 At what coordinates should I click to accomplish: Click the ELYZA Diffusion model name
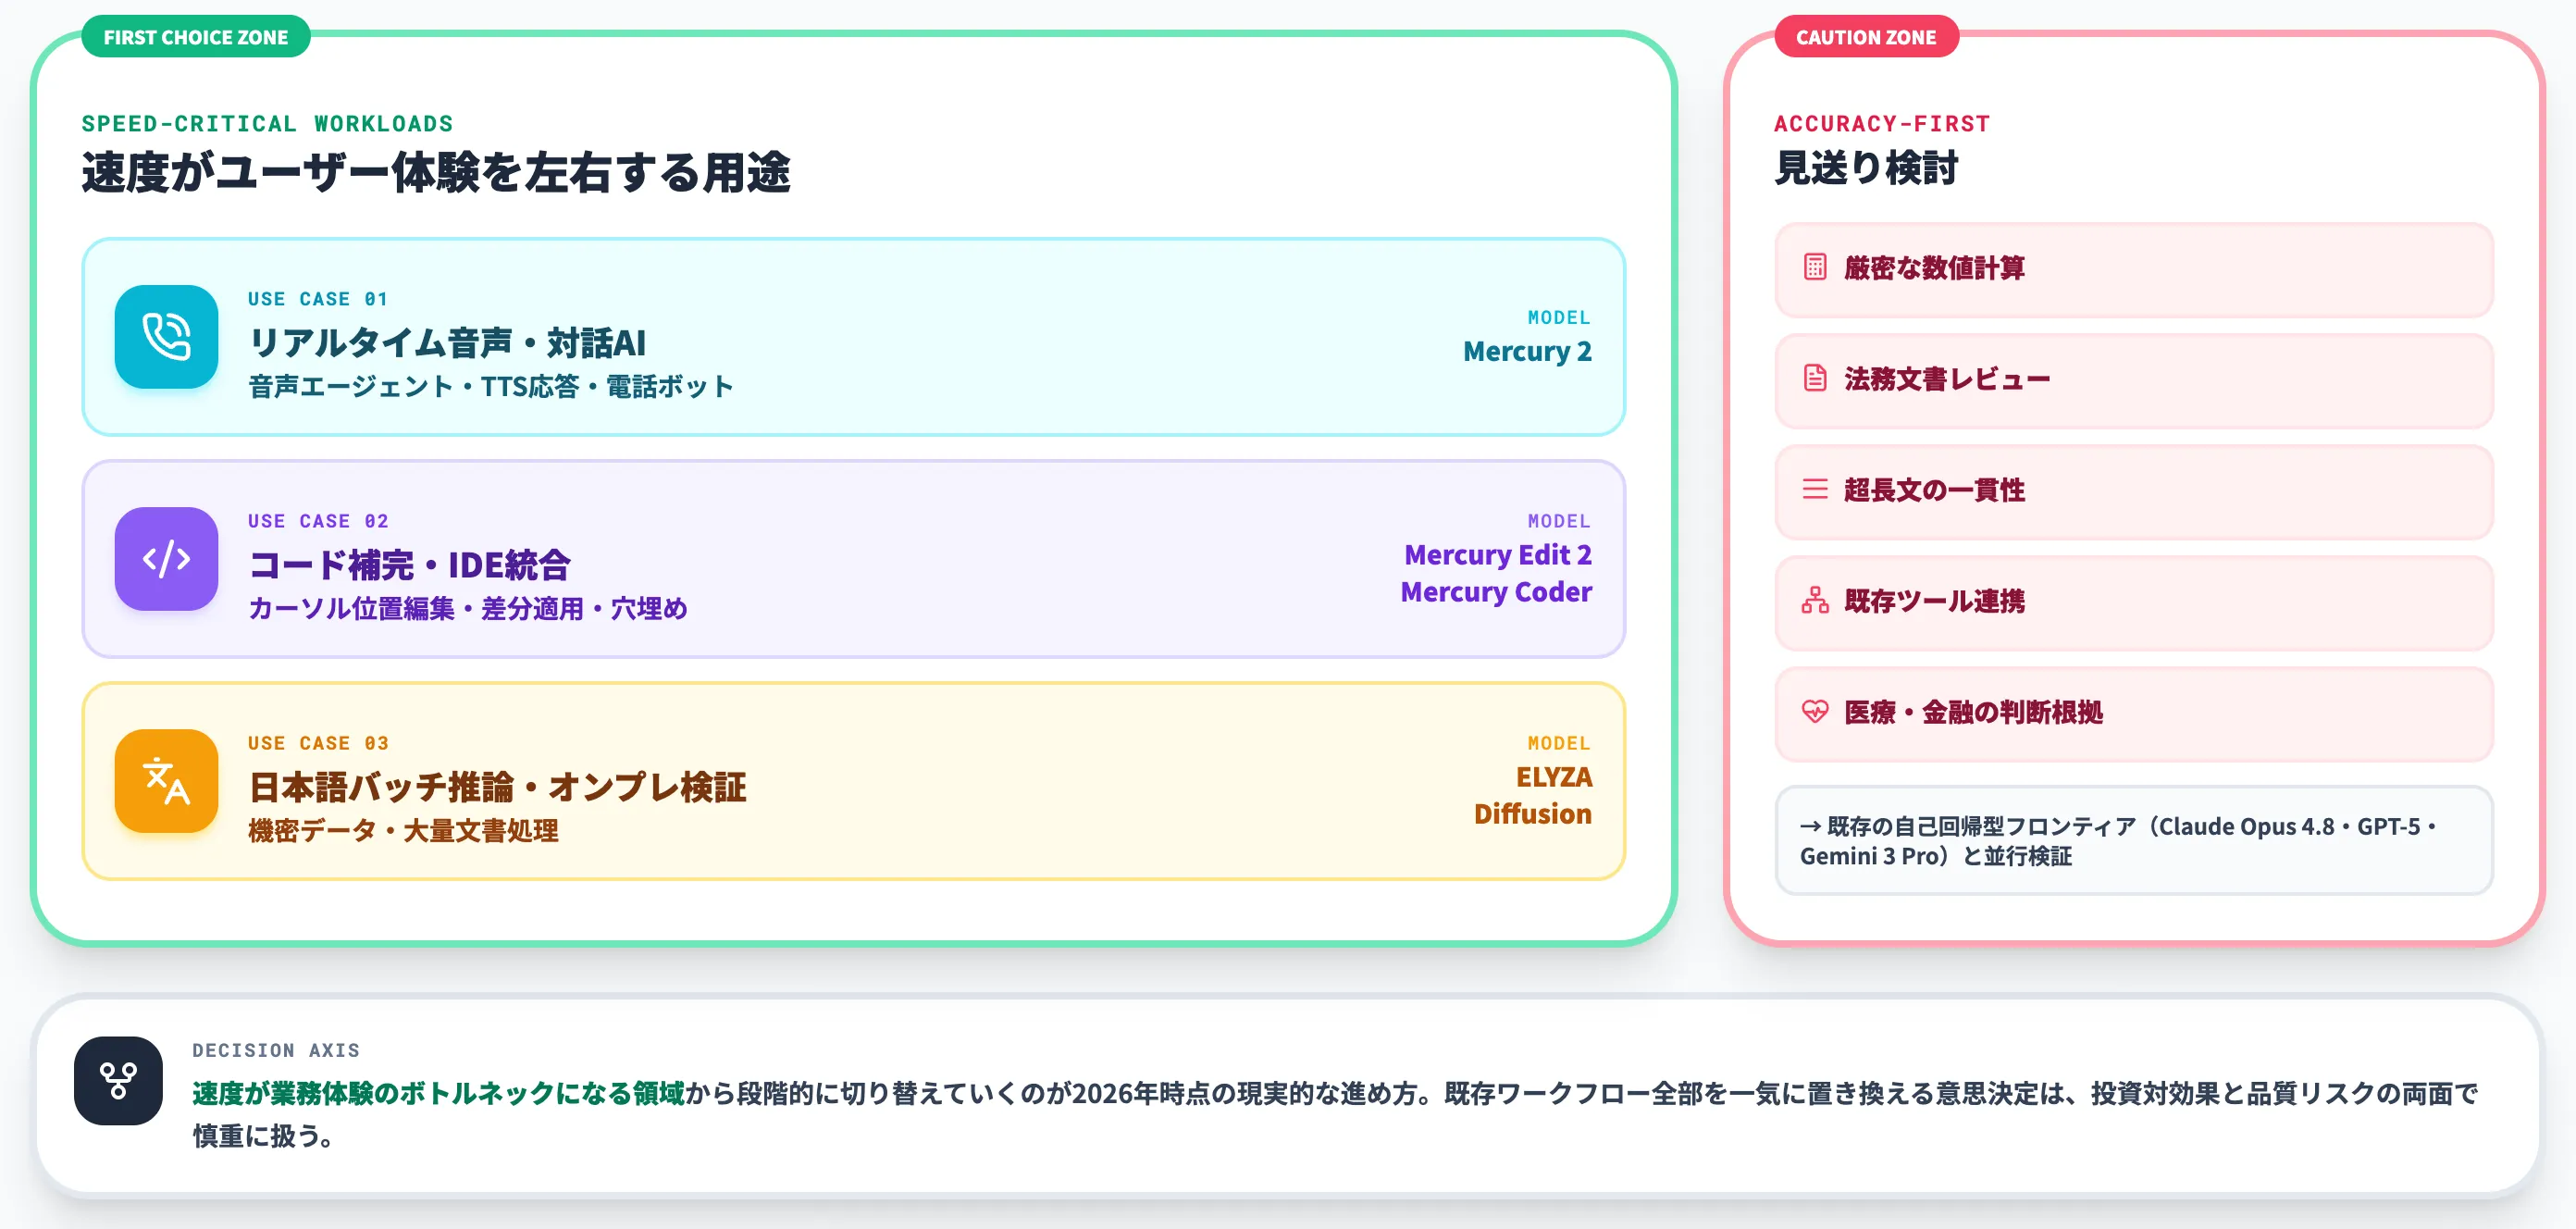point(1533,795)
